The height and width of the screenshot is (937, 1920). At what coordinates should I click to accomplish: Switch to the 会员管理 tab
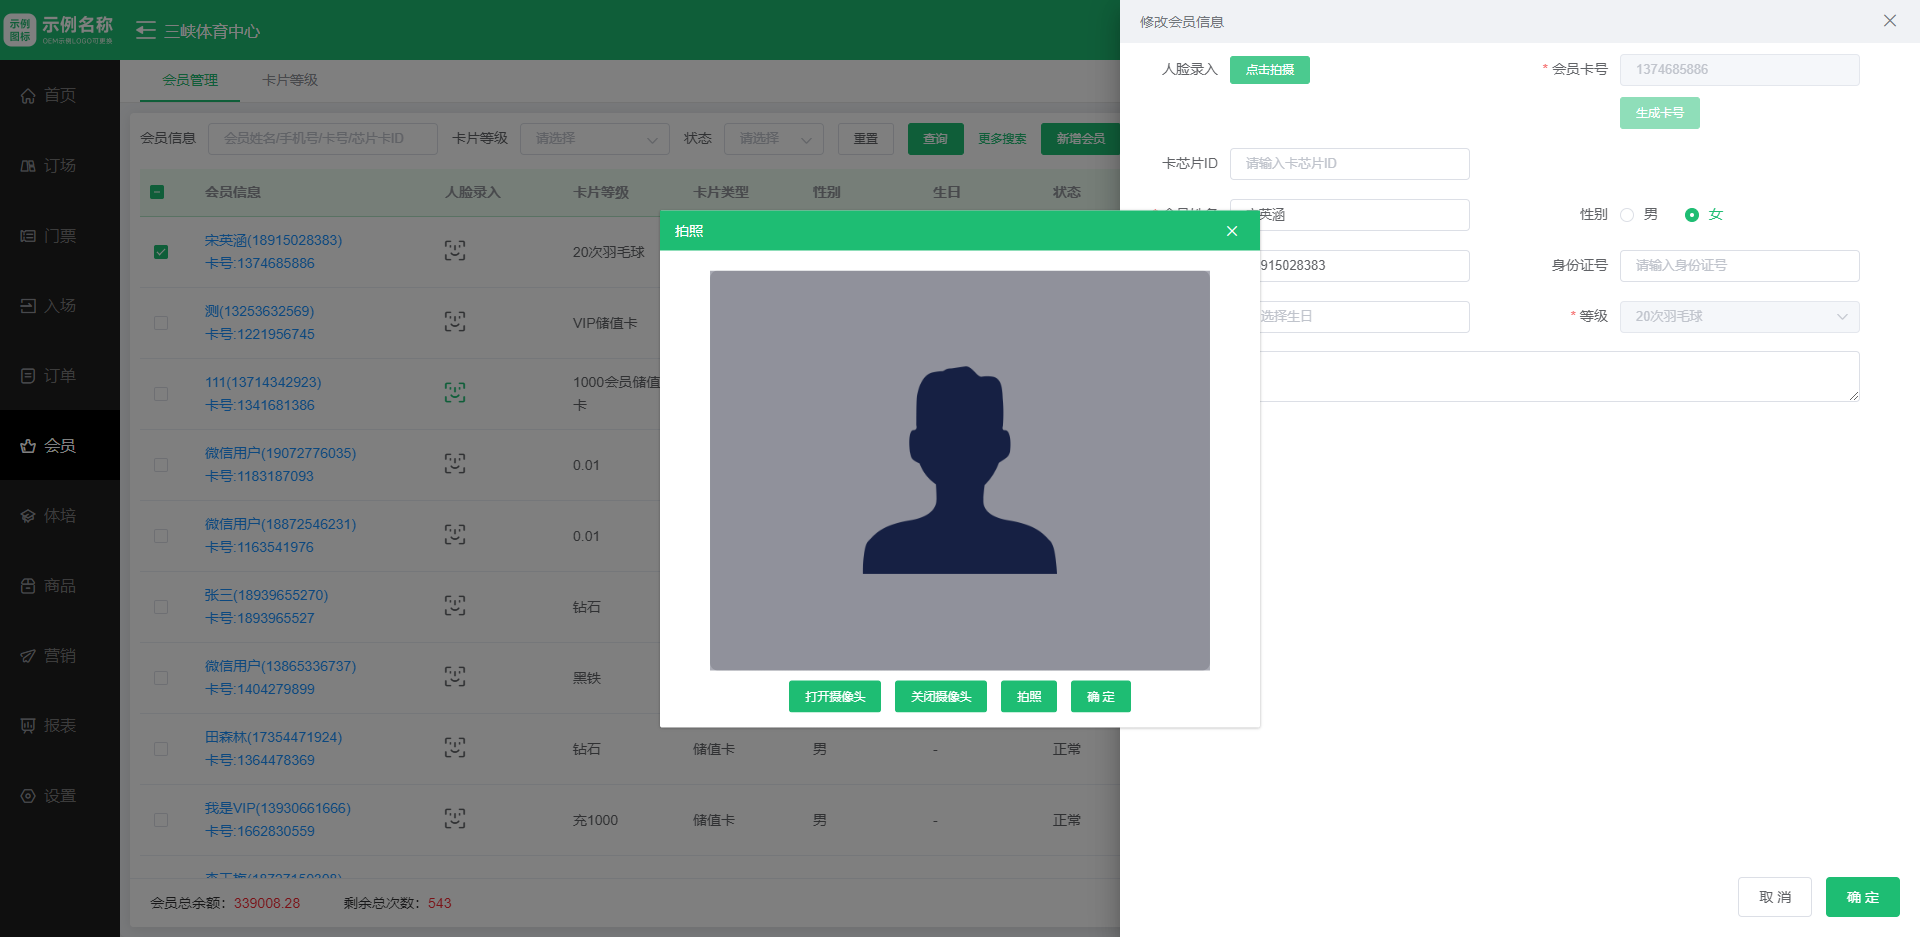[x=190, y=80]
